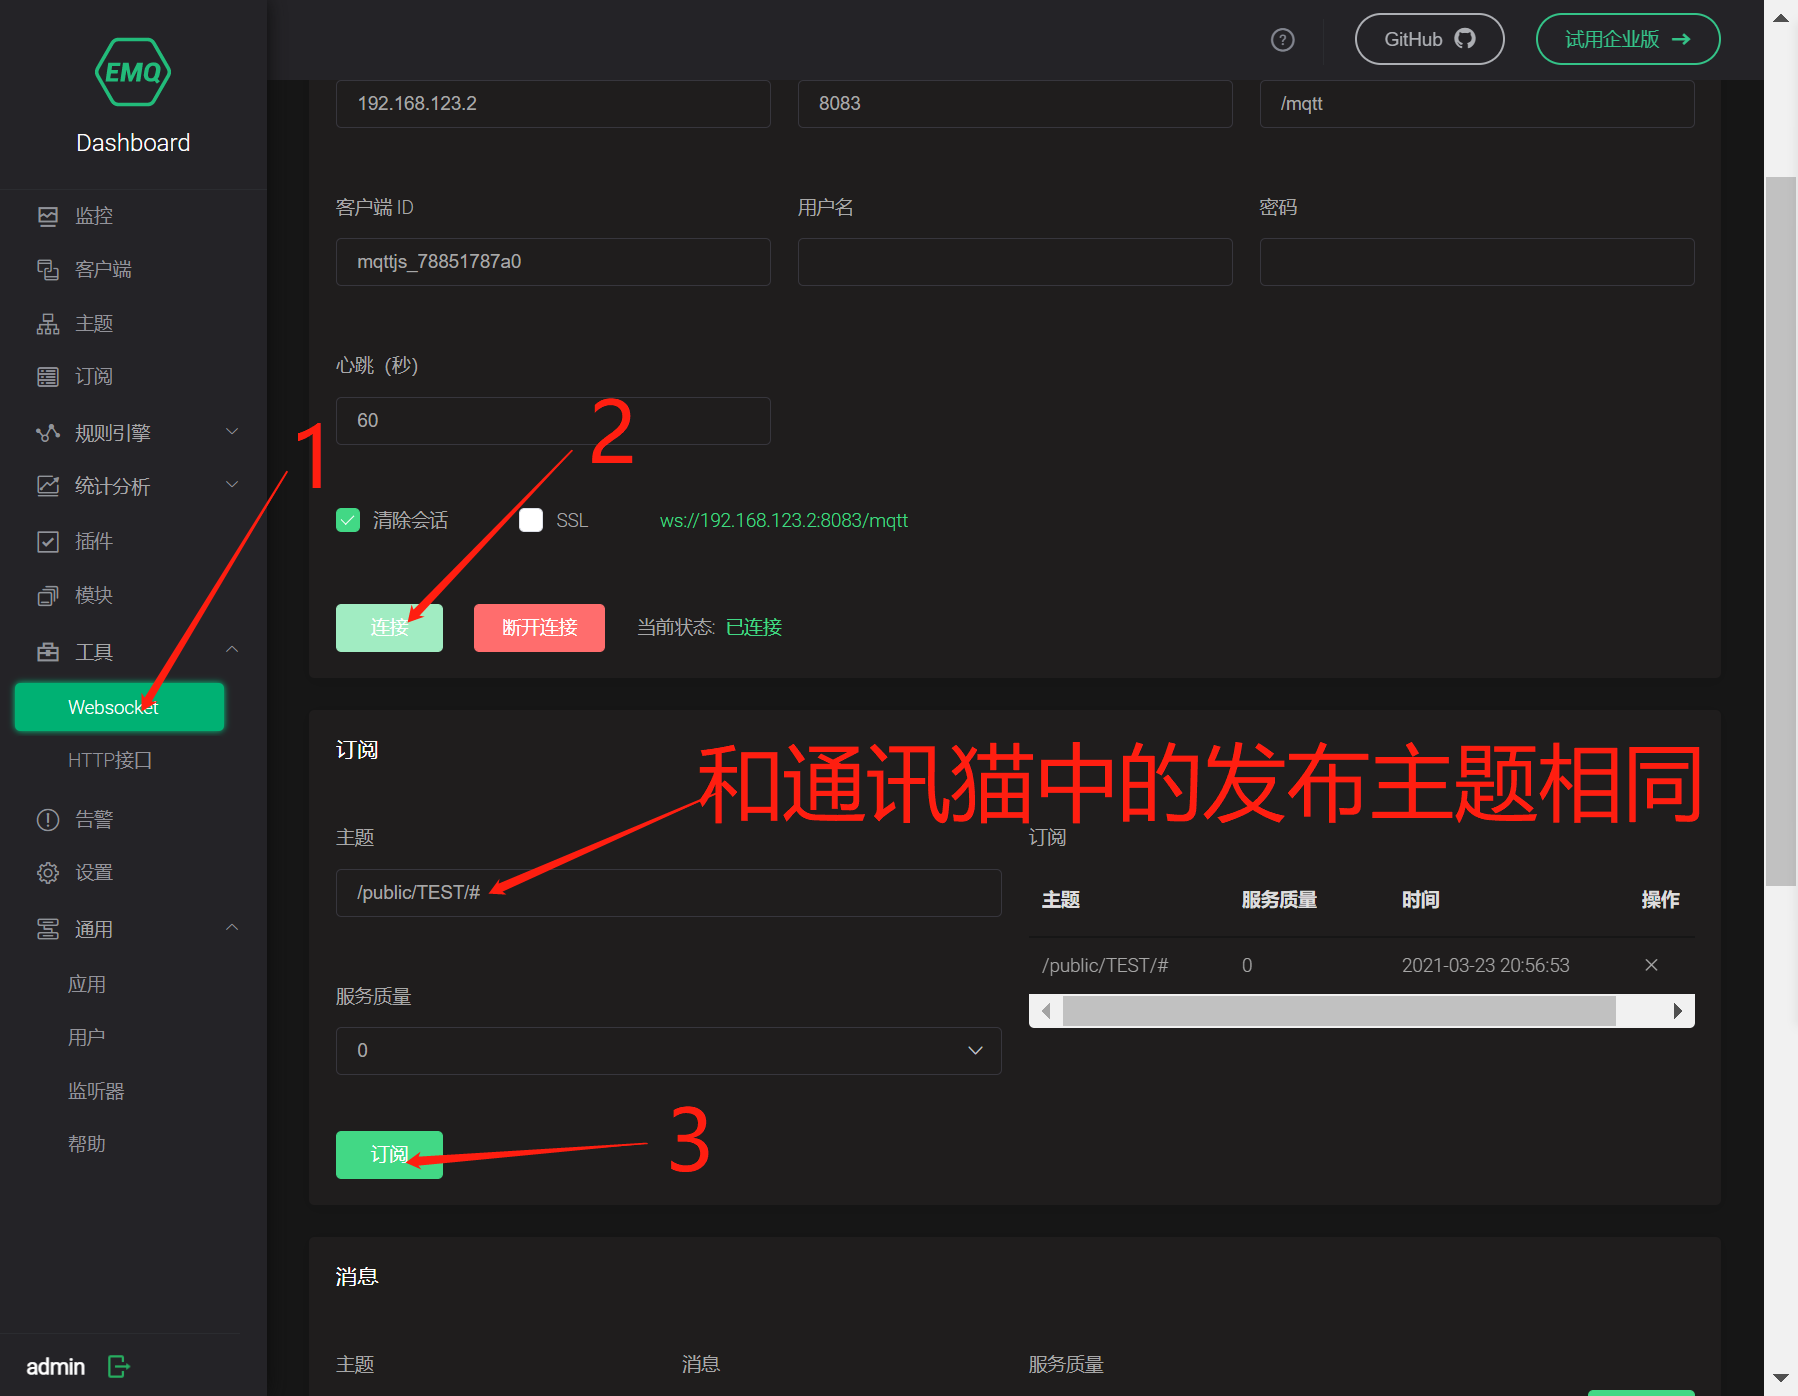
Task: Click the alarms (告警) exclamation icon
Action: coord(48,820)
